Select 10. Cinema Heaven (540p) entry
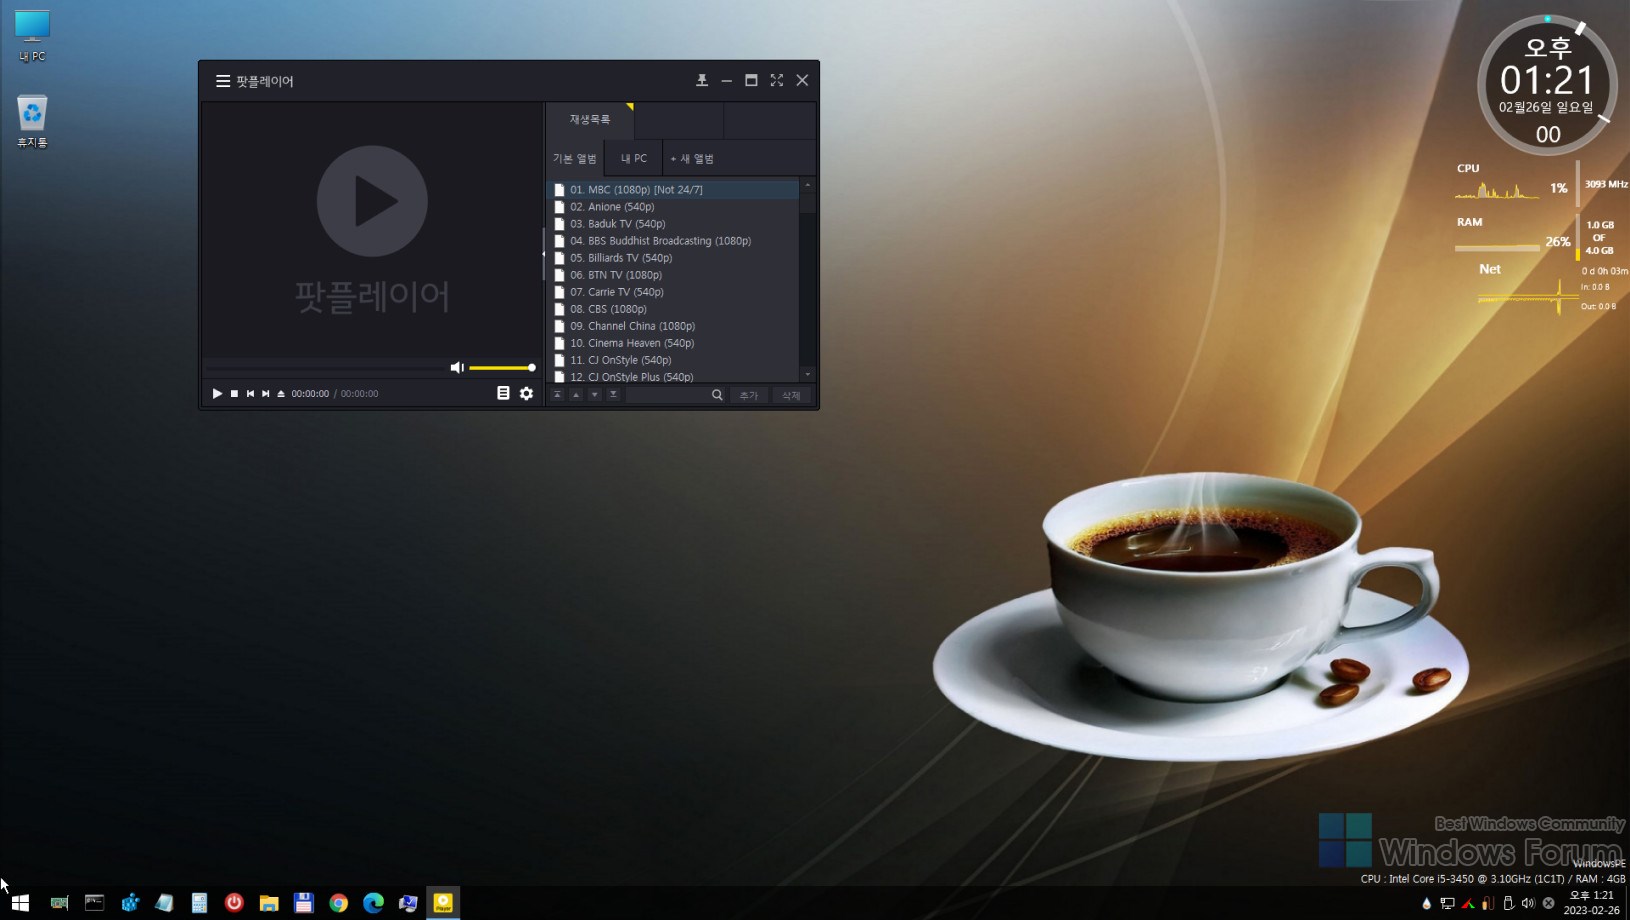Image resolution: width=1630 pixels, height=920 pixels. 673,343
